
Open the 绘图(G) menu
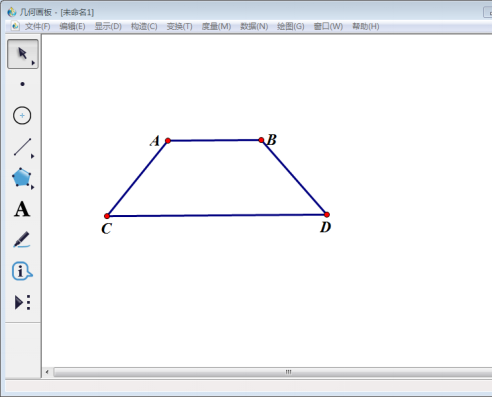tap(291, 26)
